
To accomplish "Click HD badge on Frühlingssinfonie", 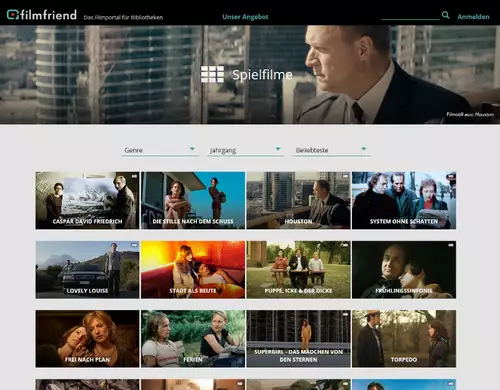I will click(451, 245).
